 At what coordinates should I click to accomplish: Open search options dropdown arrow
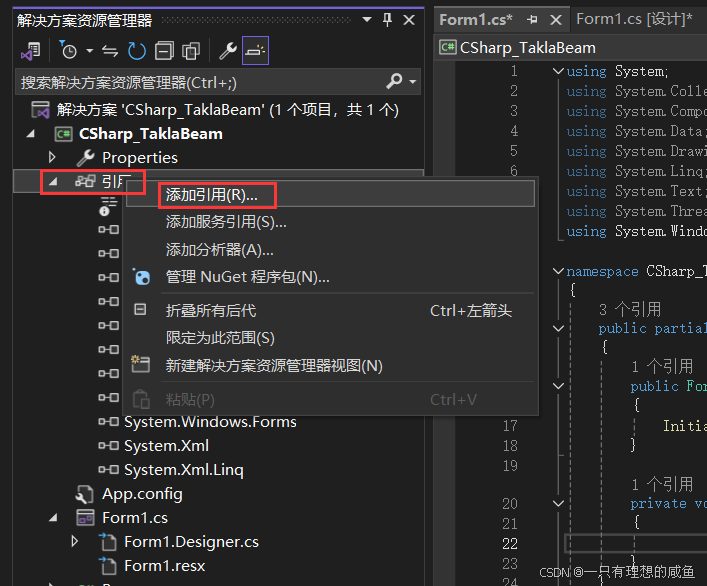tap(413, 82)
